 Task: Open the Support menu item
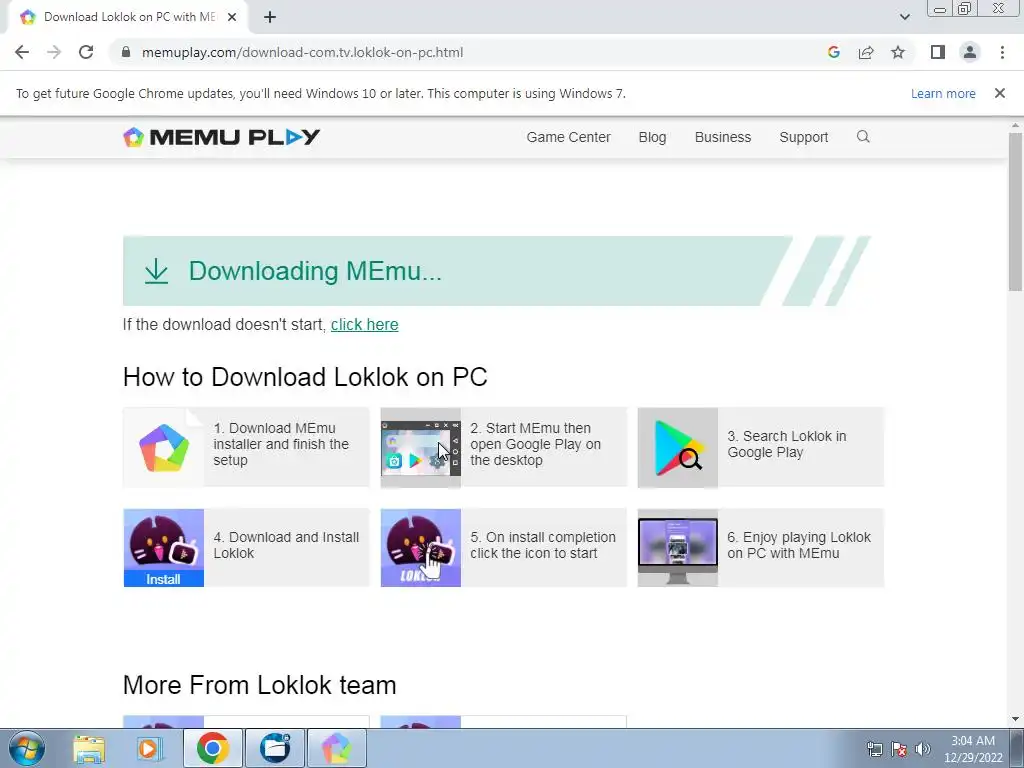803,137
